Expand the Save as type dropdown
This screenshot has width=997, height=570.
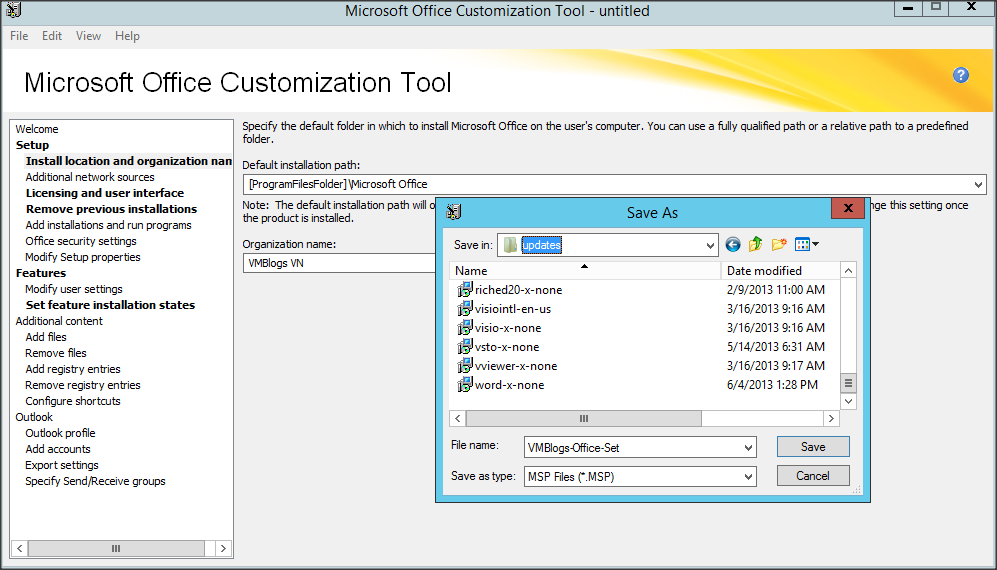pos(748,477)
